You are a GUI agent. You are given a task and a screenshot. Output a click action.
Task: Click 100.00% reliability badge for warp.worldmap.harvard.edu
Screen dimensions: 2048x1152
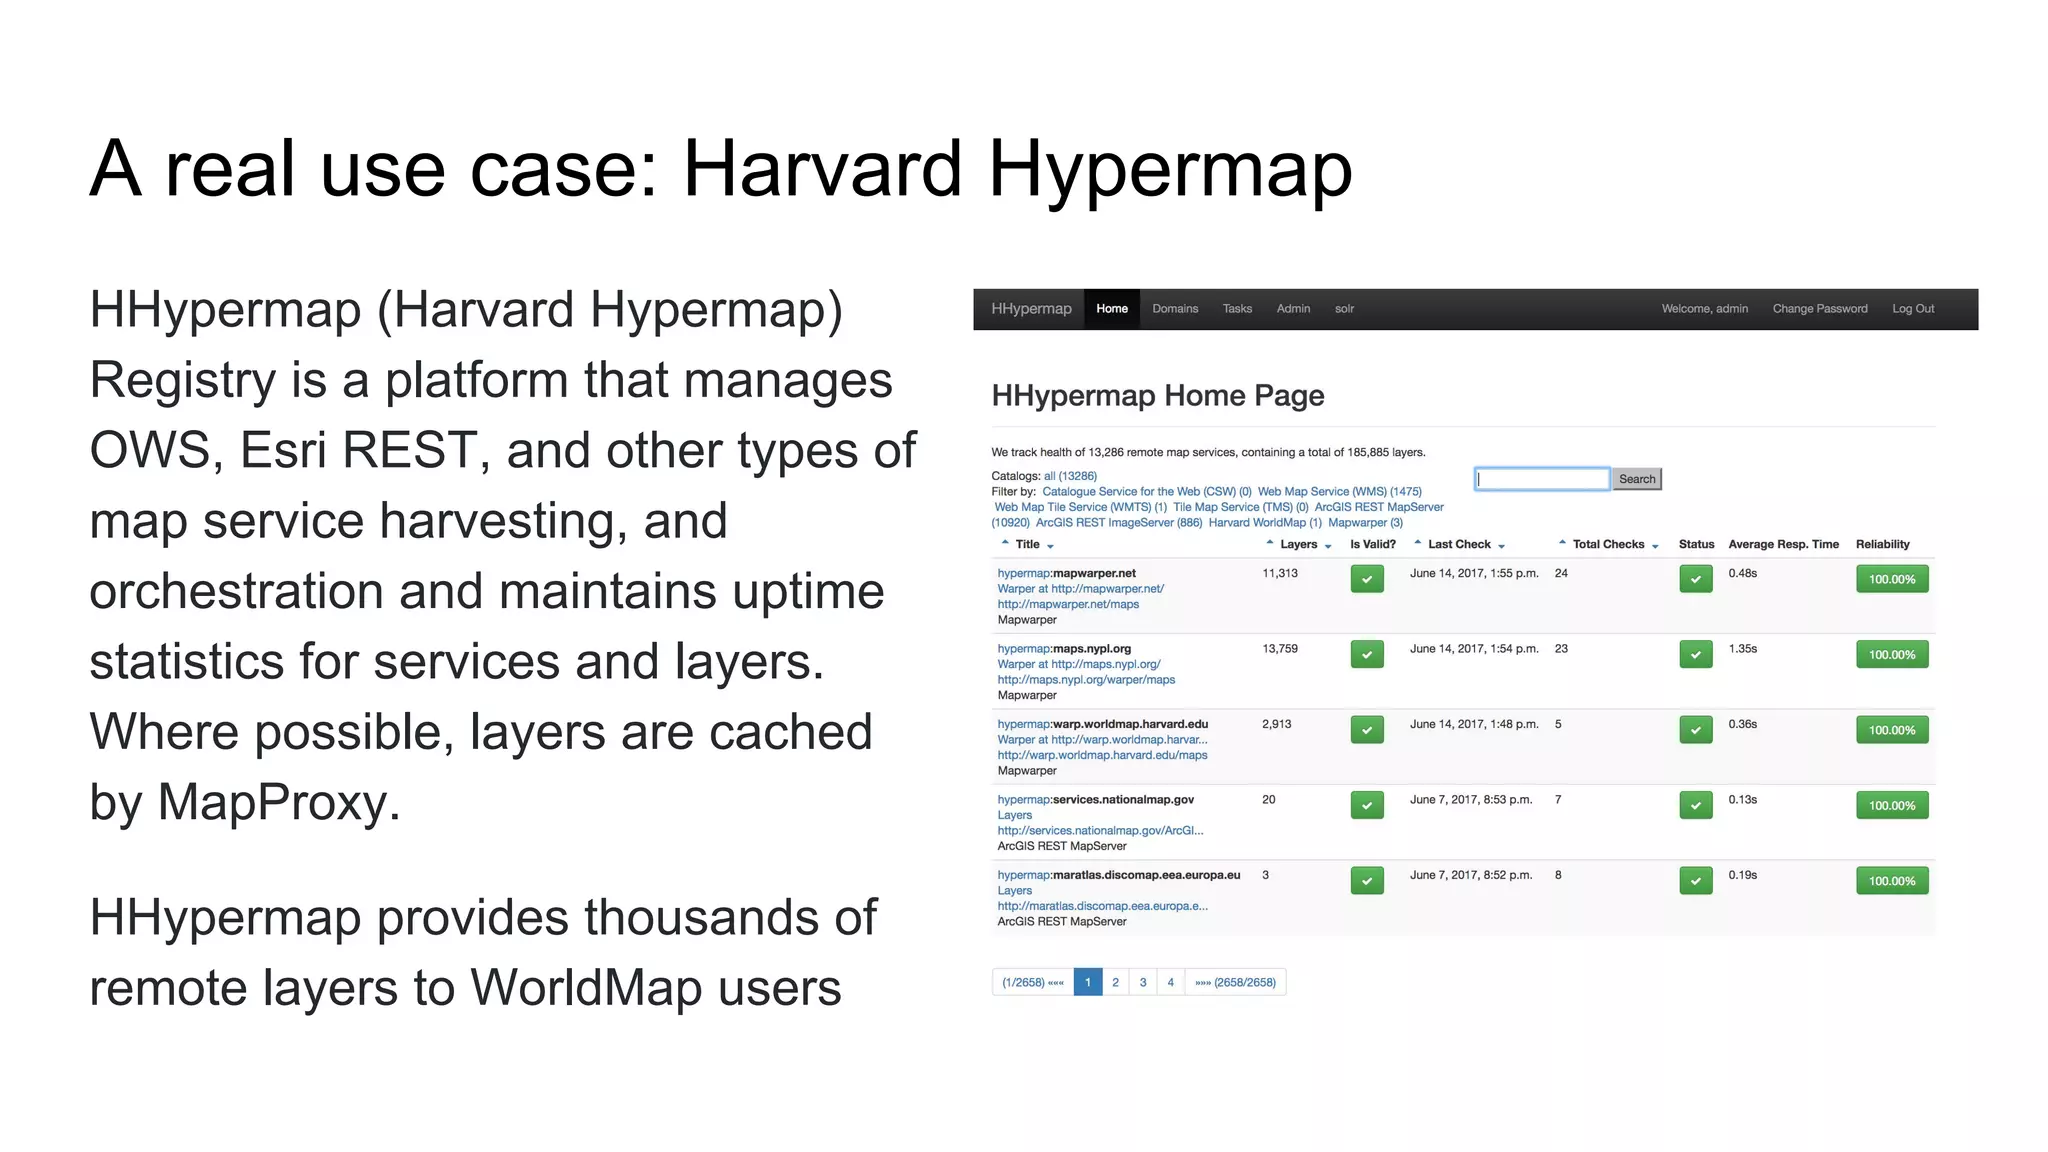tap(1892, 730)
